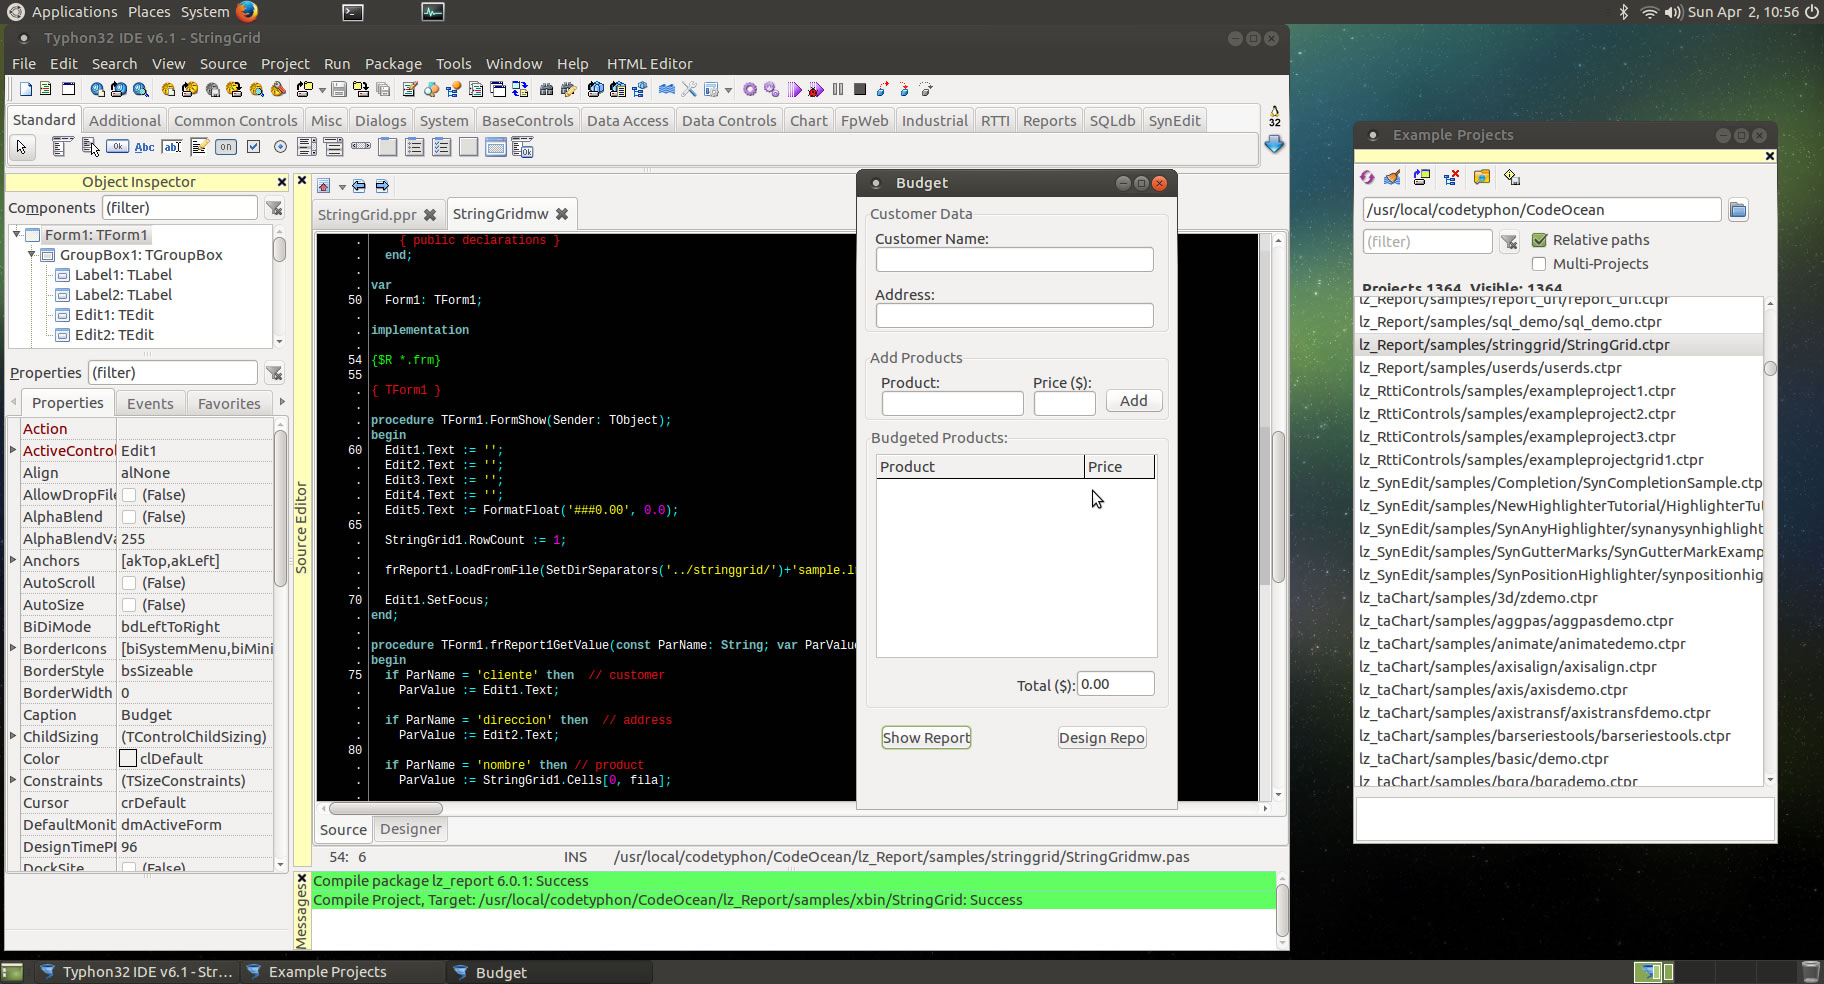Click the Add button in Budget window

[x=1133, y=401]
